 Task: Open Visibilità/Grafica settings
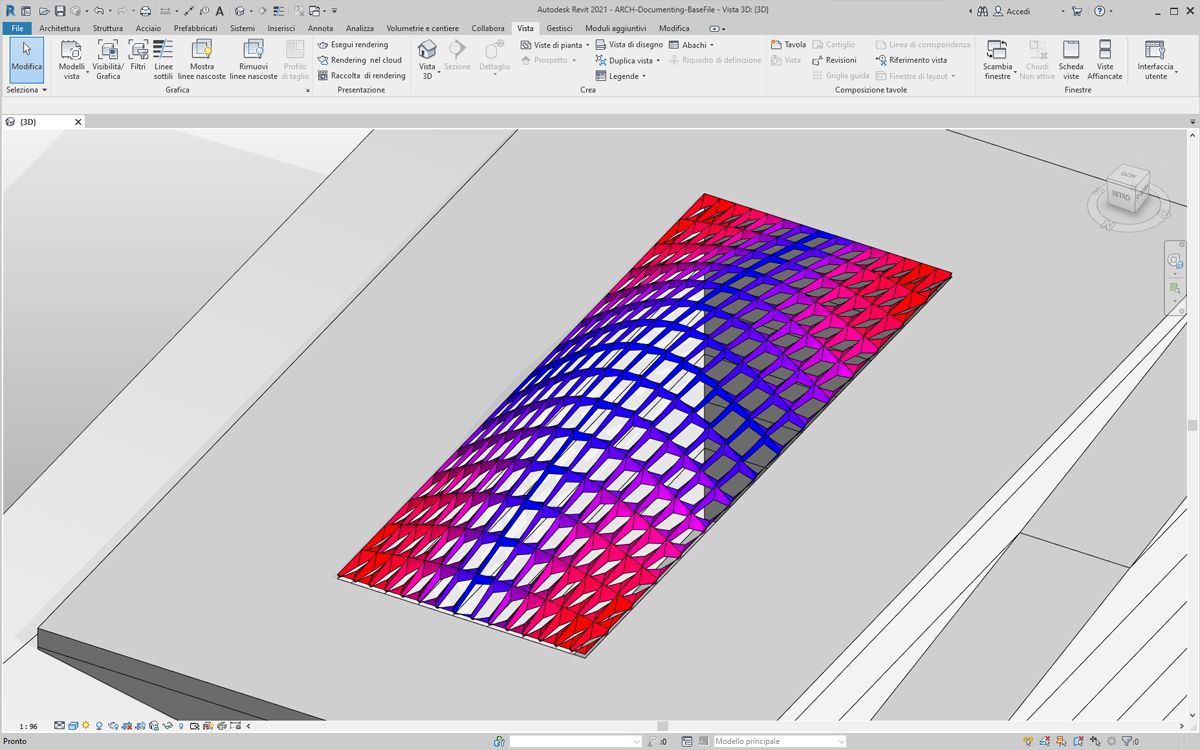coord(108,59)
